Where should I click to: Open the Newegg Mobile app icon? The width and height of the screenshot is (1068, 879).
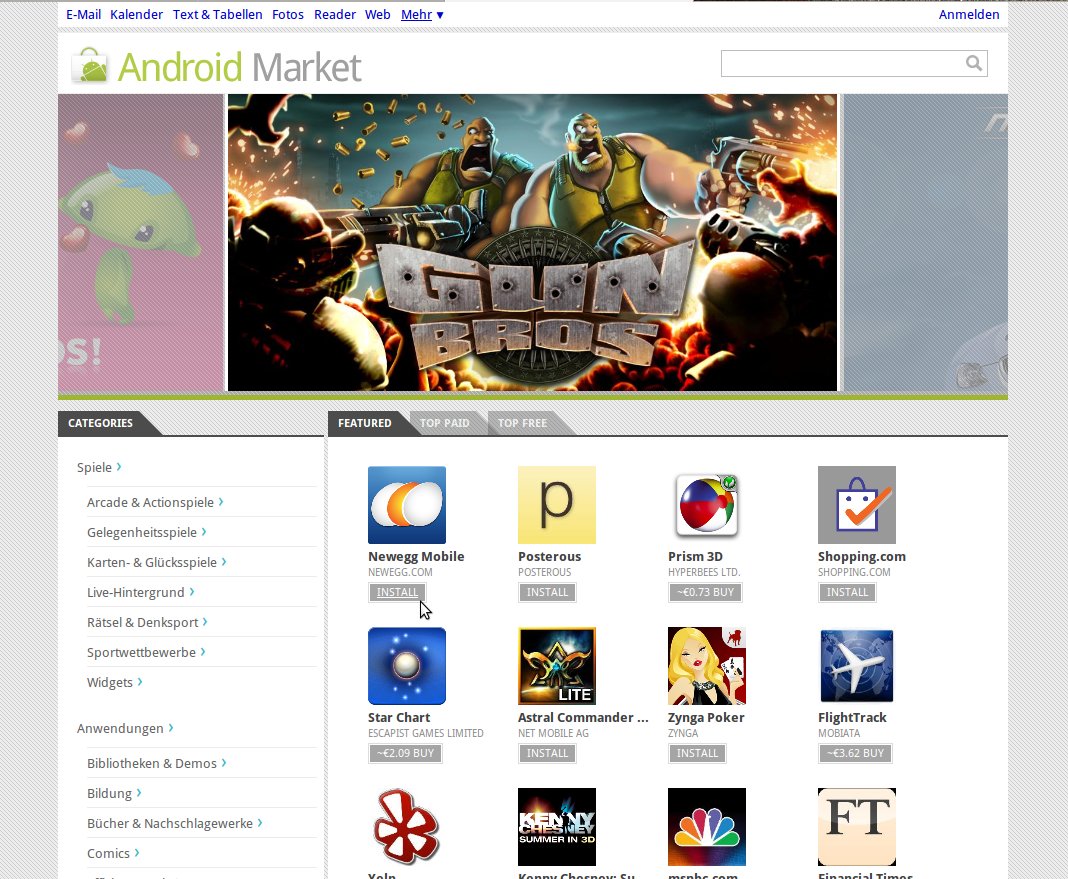[407, 505]
